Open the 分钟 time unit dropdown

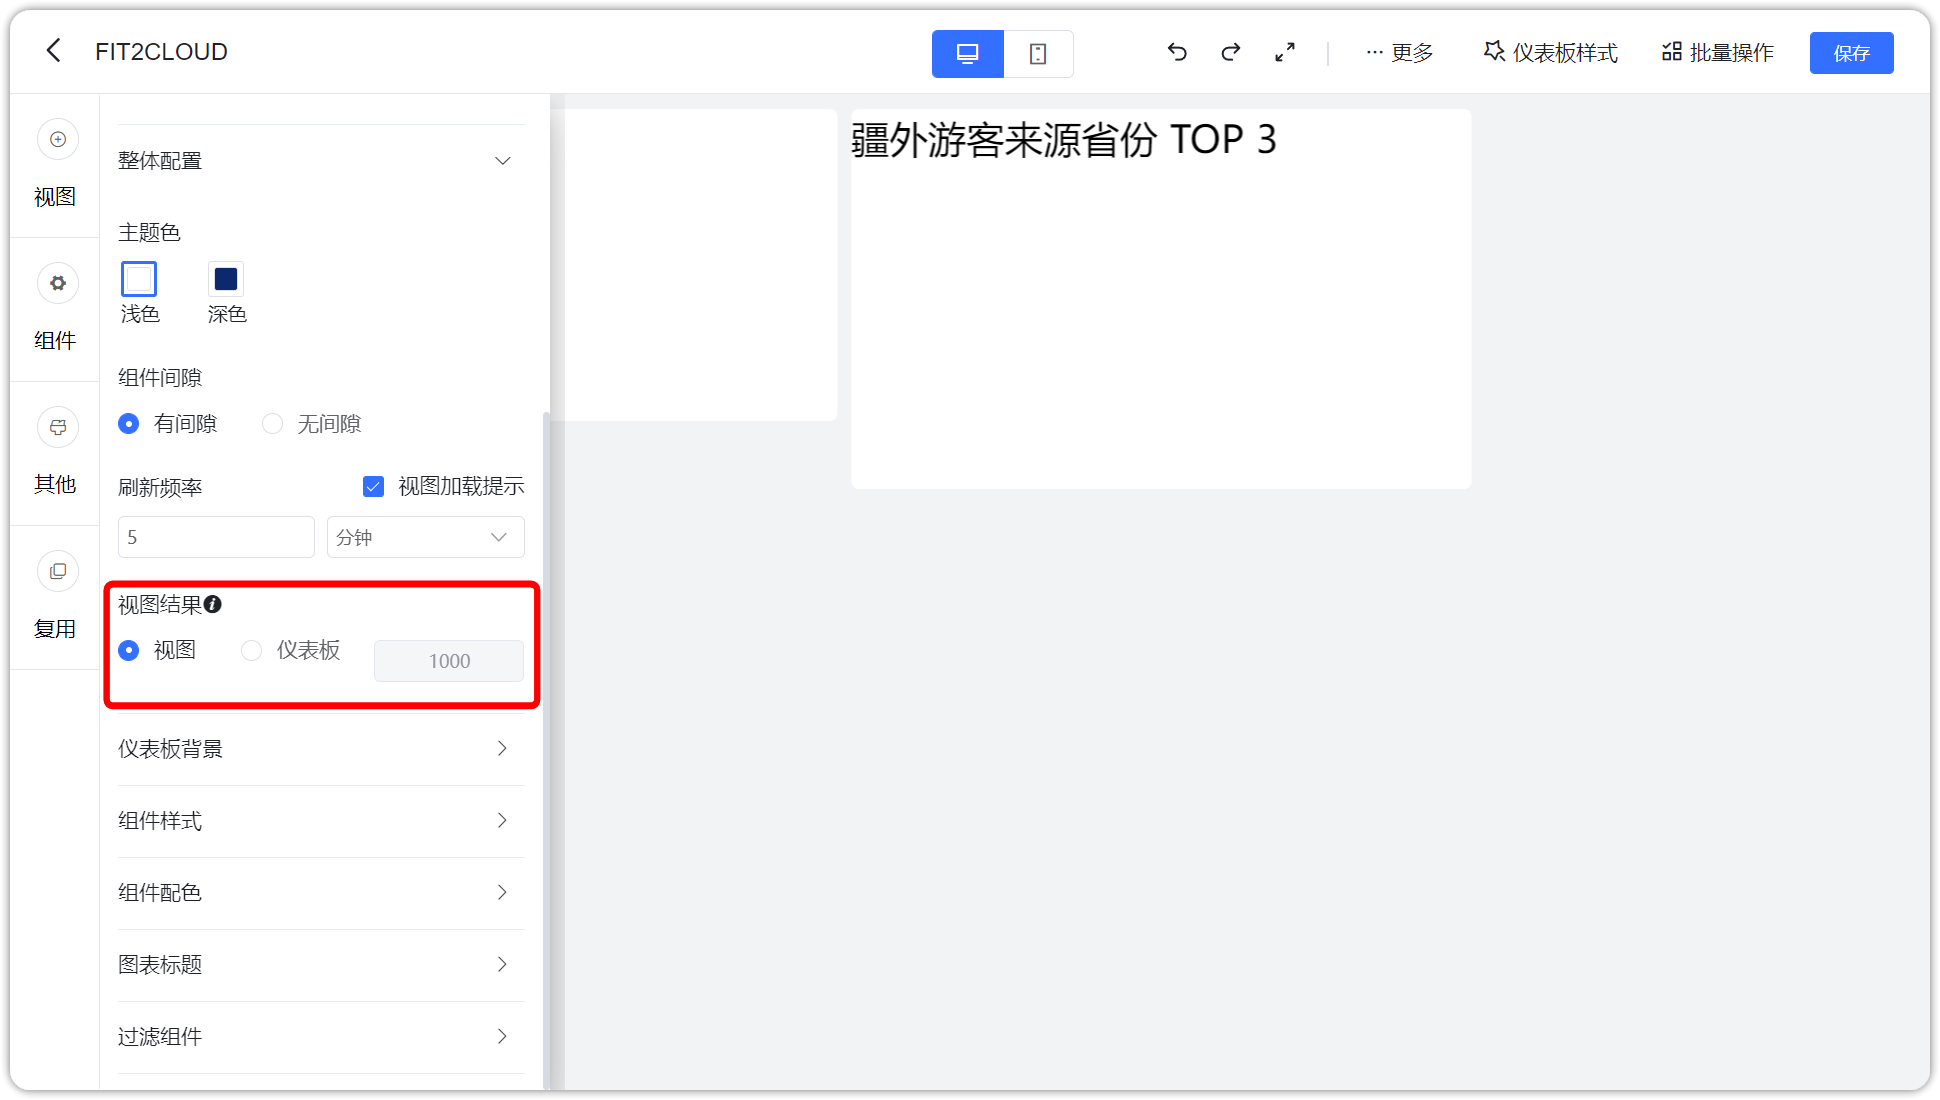click(426, 537)
